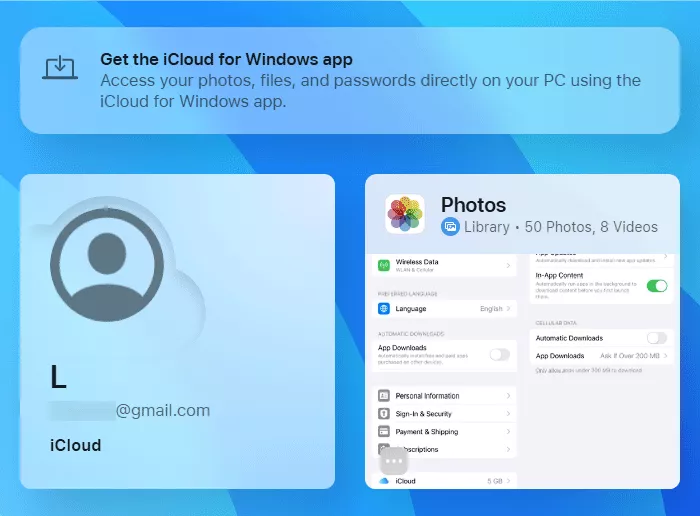Click the iCloud cloud icon in settings list
This screenshot has width=700, height=516.
[x=383, y=481]
